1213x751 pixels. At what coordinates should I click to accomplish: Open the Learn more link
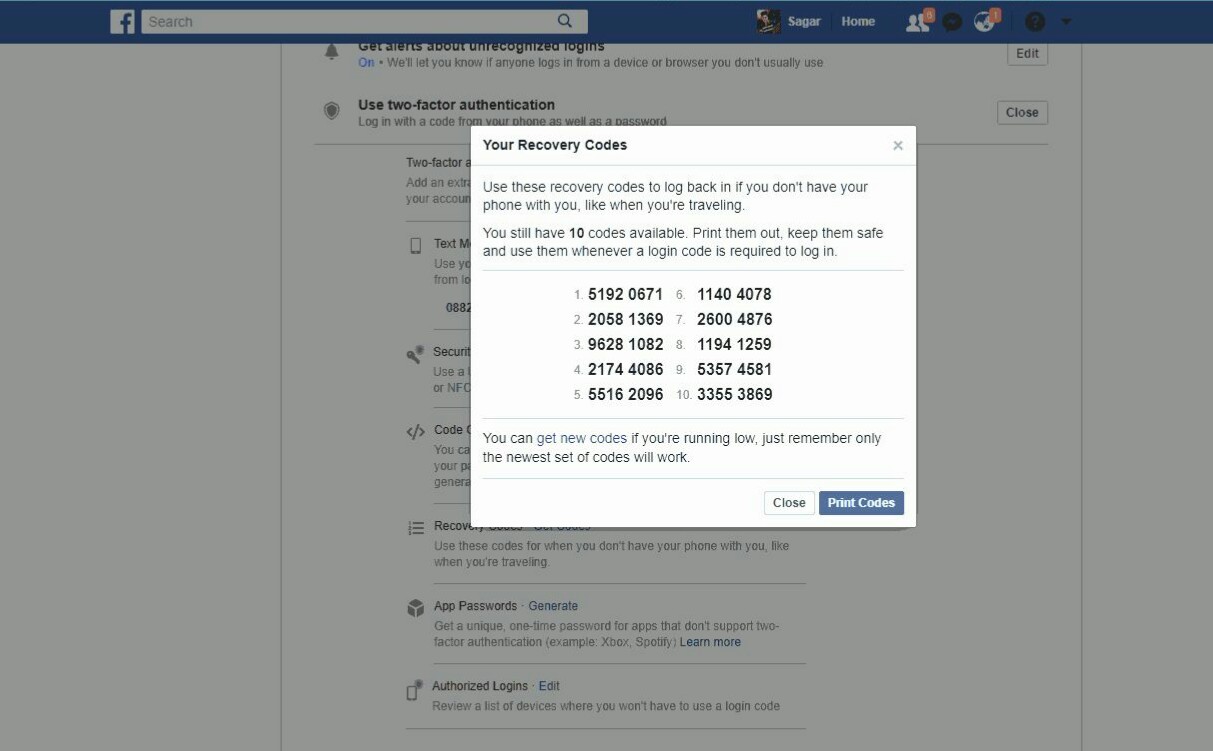(x=710, y=642)
